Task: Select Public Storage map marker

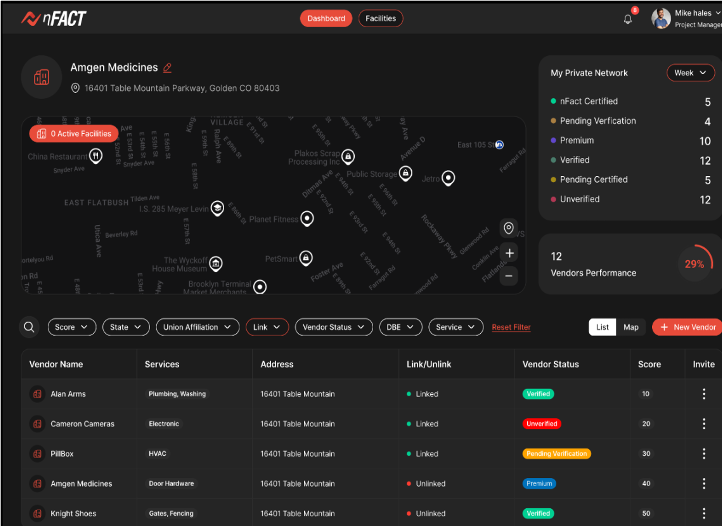Action: pos(405,173)
